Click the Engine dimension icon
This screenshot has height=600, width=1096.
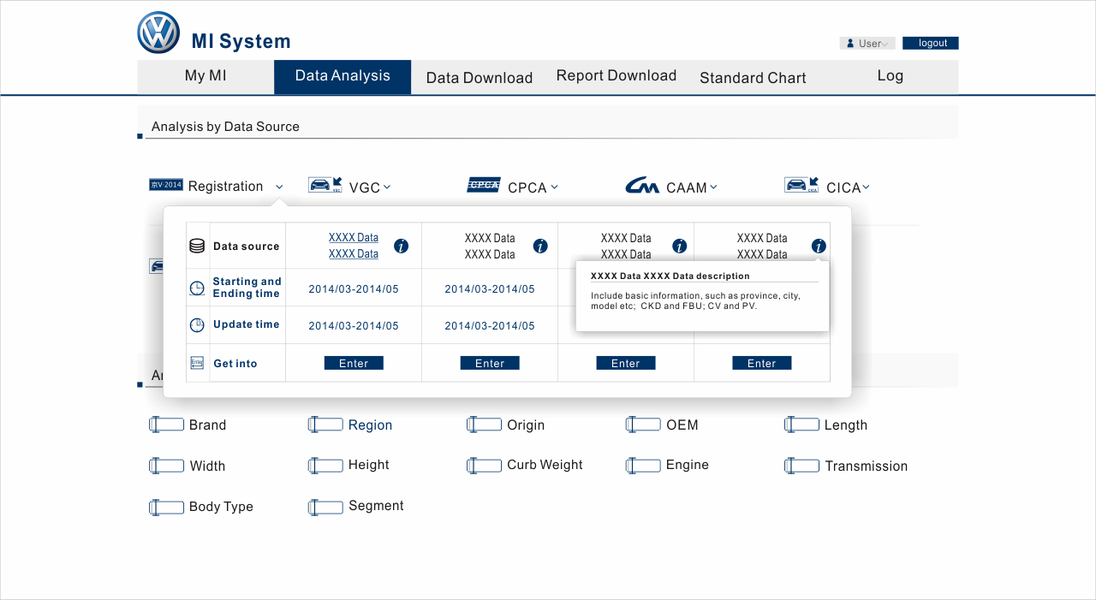click(643, 466)
